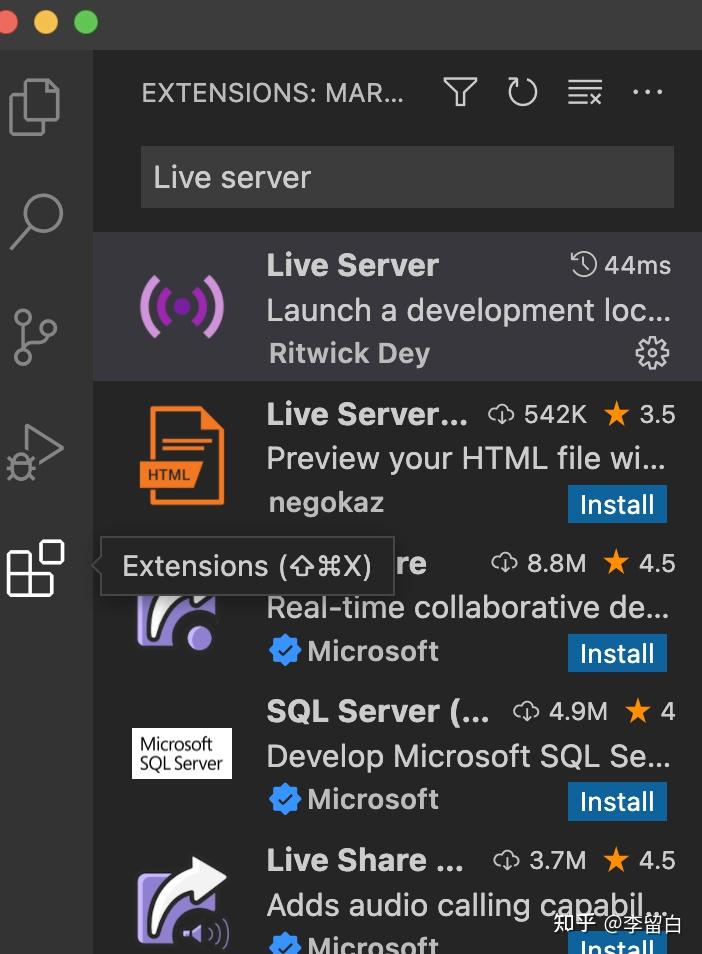The image size is (702, 954).
Task: Click the Extensions activity bar icon
Action: point(36,568)
